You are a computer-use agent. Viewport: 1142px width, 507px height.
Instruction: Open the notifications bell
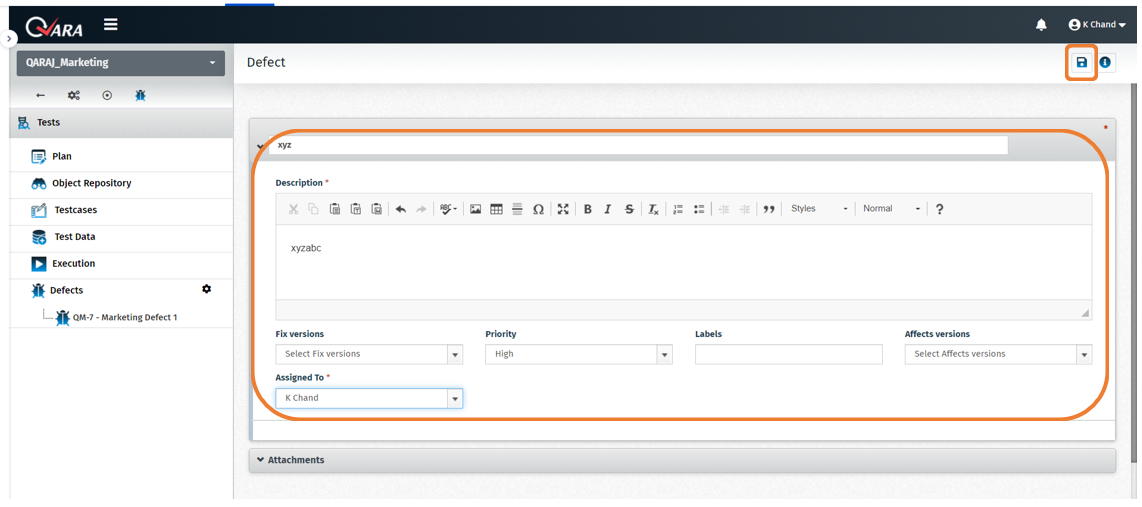coord(1041,25)
